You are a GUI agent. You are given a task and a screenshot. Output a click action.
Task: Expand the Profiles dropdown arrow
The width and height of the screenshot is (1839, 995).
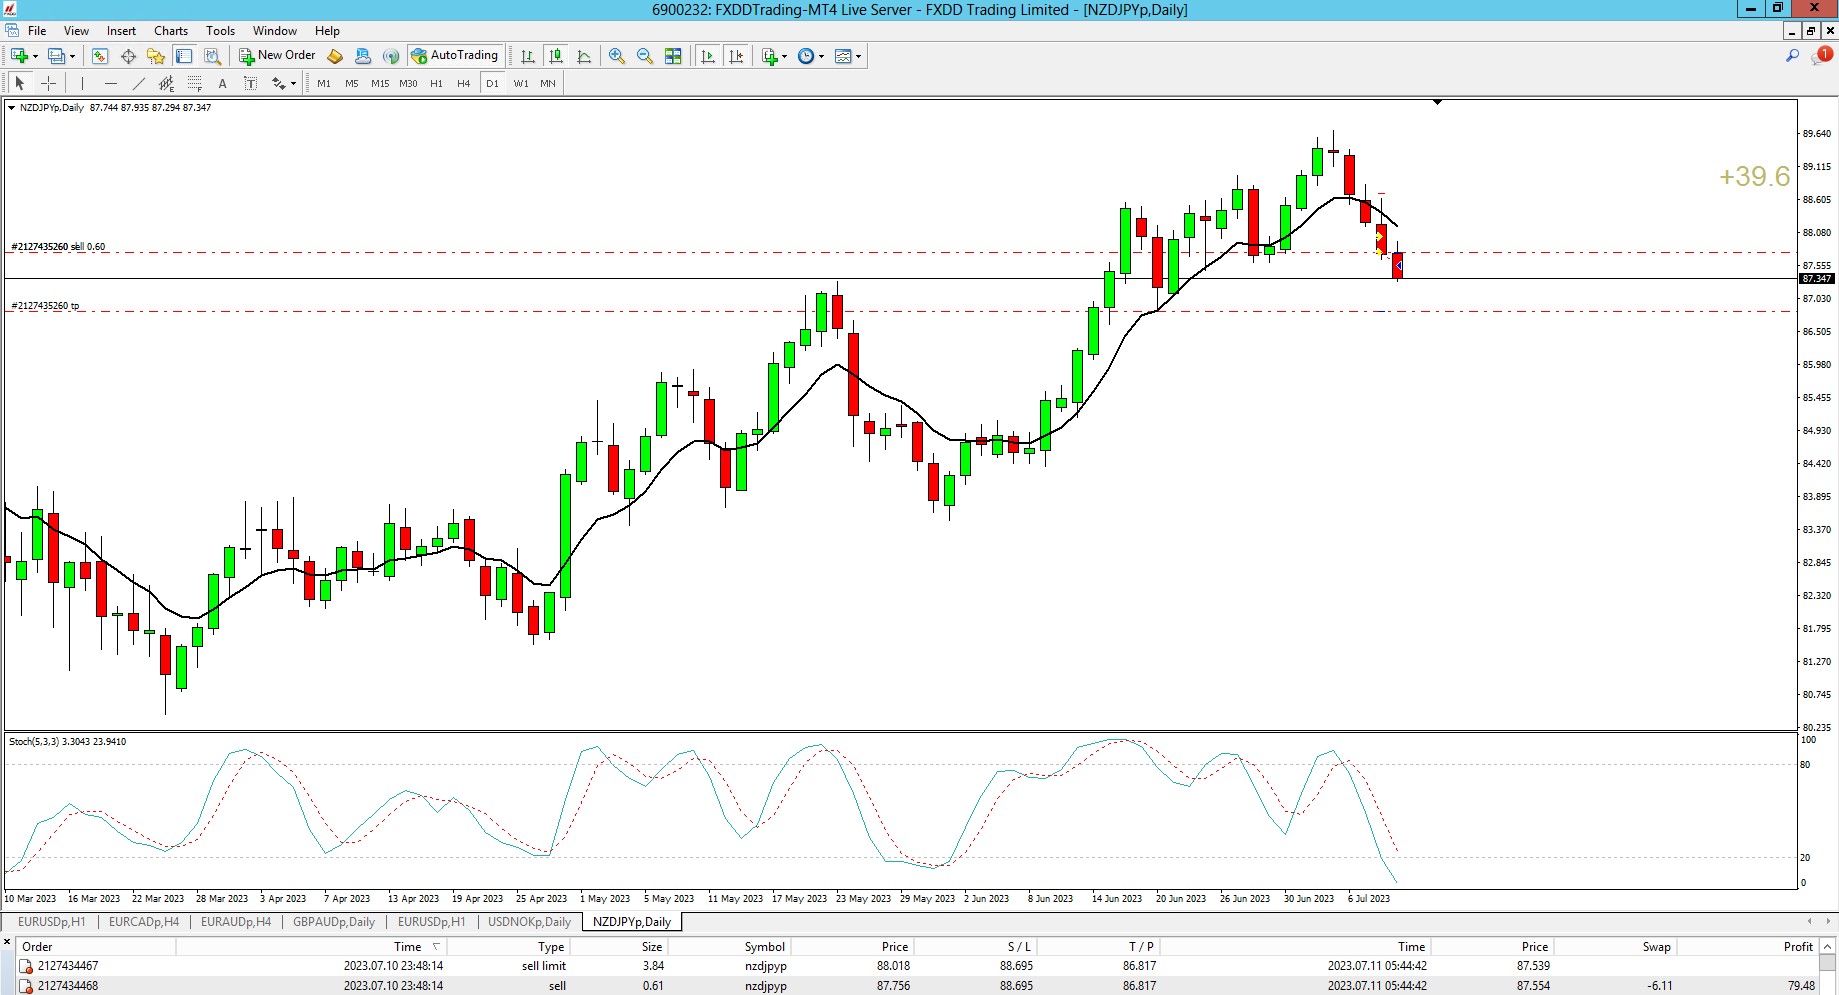click(x=72, y=56)
